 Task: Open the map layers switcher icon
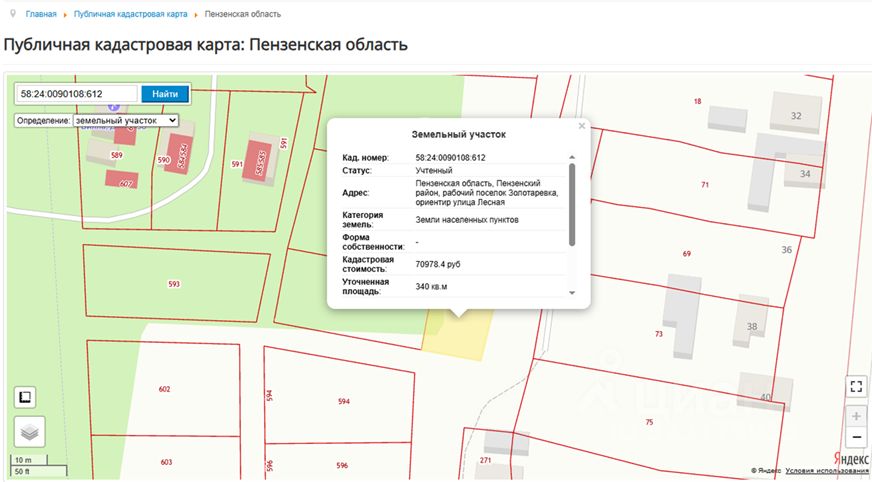(29, 431)
